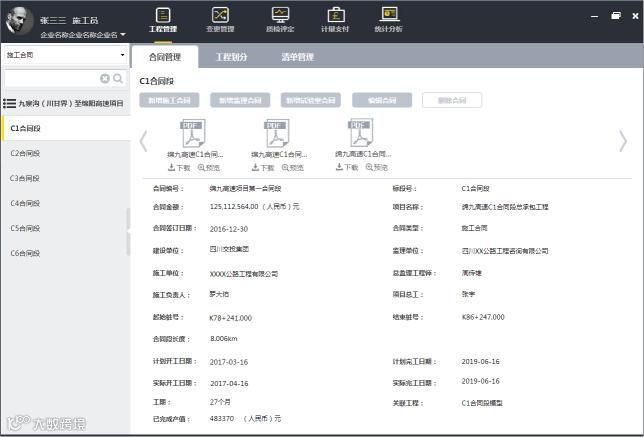Open the first PDF file icon

click(x=193, y=133)
